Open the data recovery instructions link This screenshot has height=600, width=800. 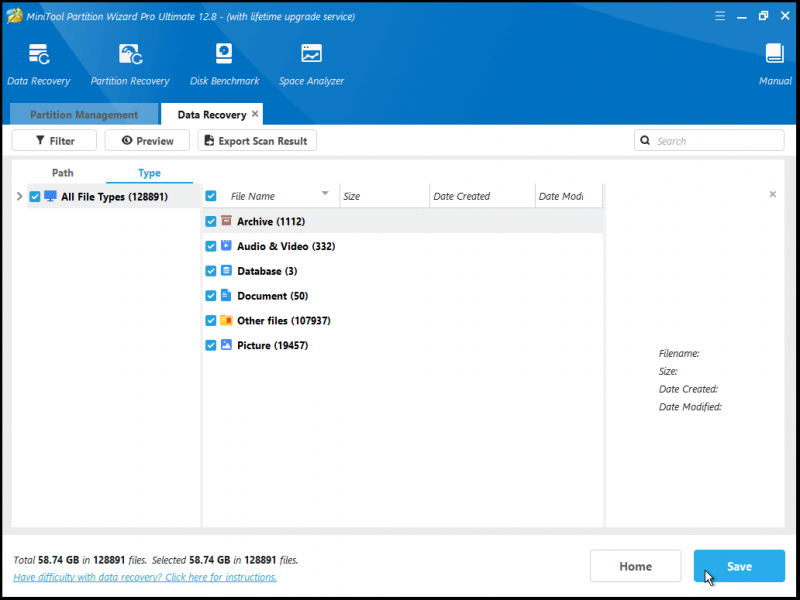(145, 577)
